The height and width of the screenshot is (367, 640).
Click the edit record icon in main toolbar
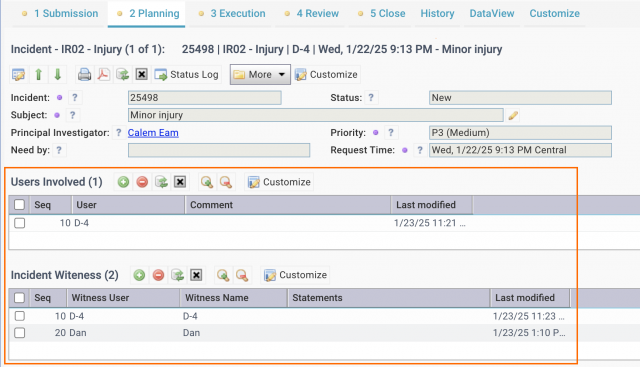pos(18,75)
